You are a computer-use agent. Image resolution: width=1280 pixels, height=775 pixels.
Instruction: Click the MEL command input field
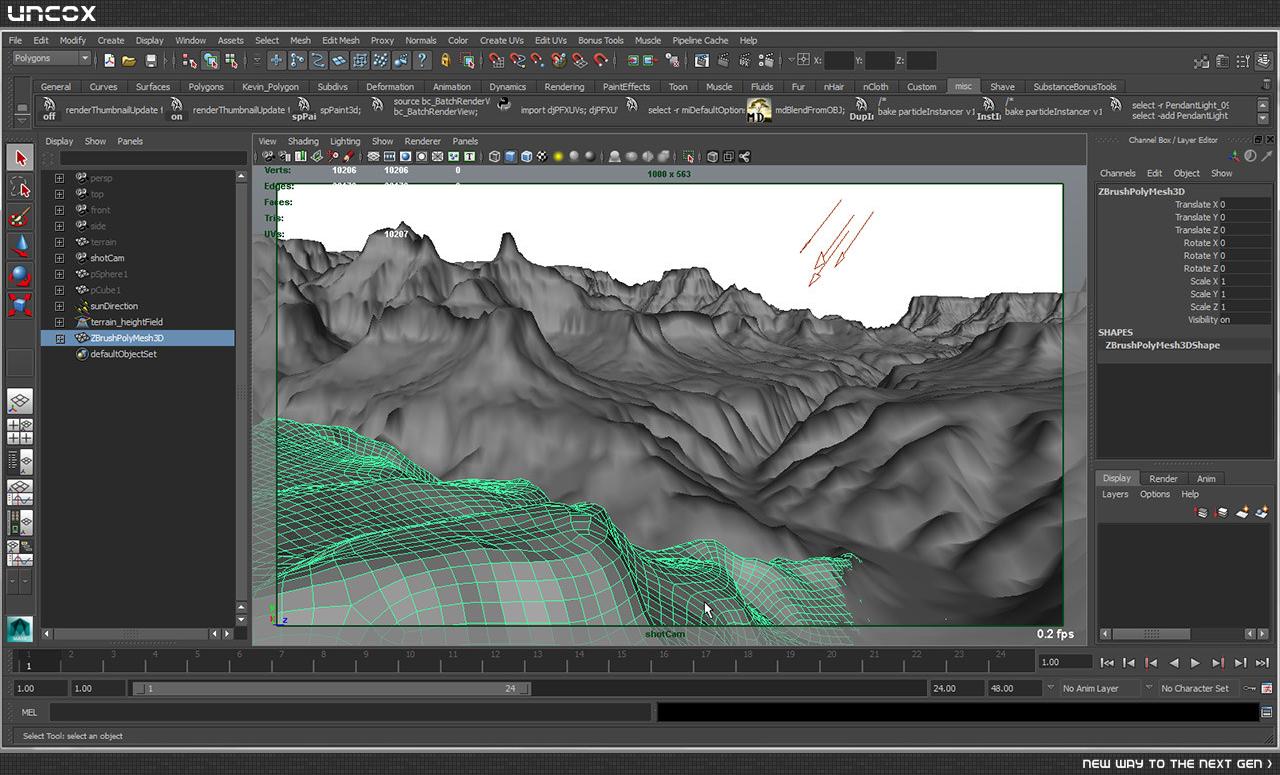point(350,712)
